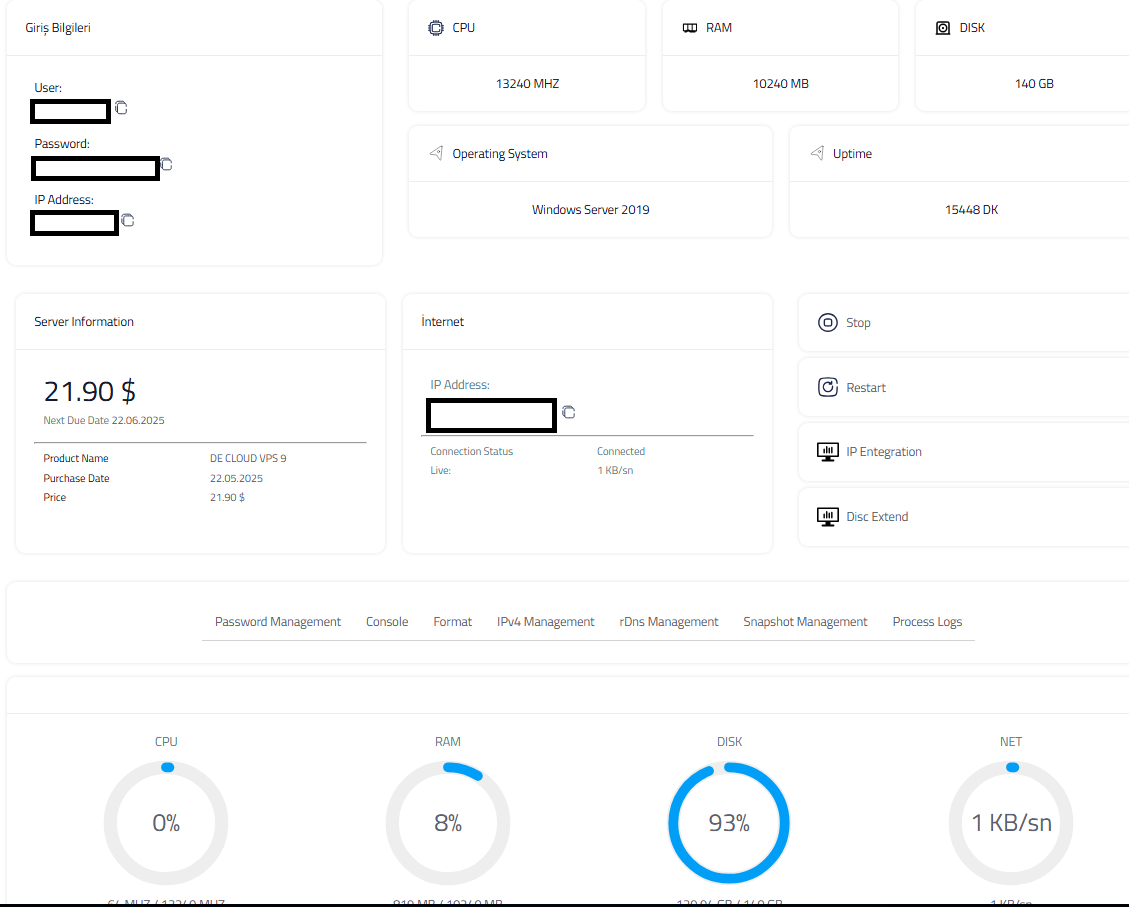Click the İnternet card heading
Image resolution: width=1129 pixels, height=907 pixels.
coord(443,322)
